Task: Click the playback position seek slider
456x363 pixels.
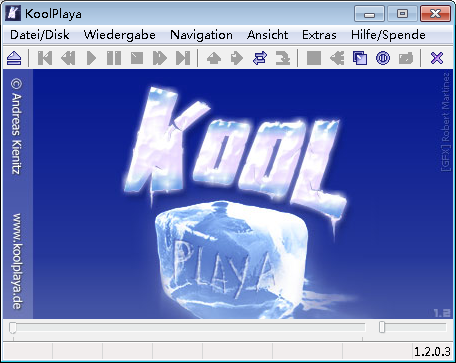Action: pos(188,327)
